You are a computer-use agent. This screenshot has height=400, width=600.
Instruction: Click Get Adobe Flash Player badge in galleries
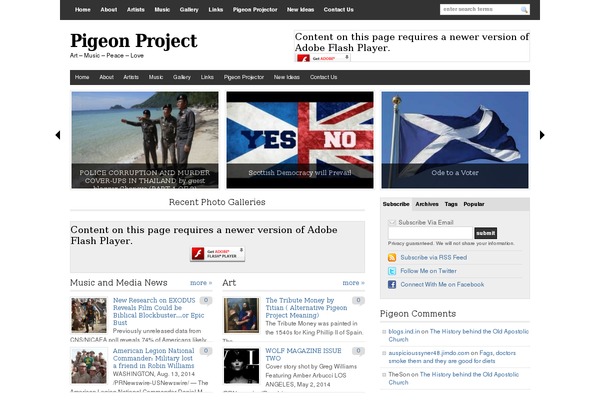[x=217, y=254]
